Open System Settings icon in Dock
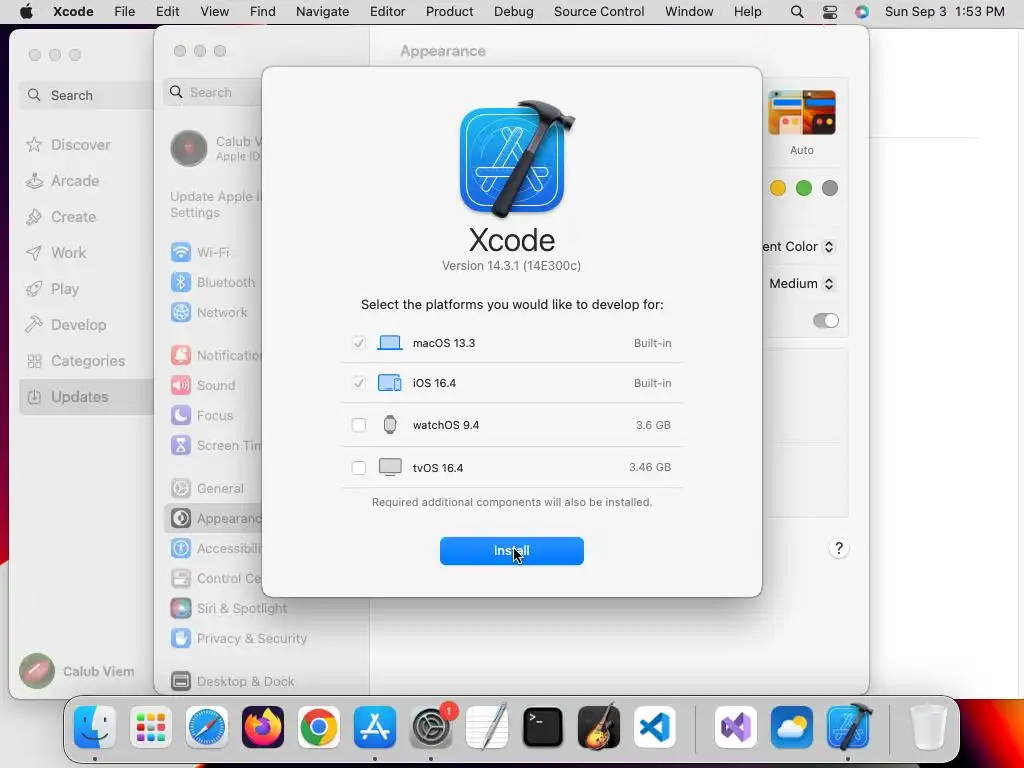This screenshot has height=768, width=1024. [431, 727]
